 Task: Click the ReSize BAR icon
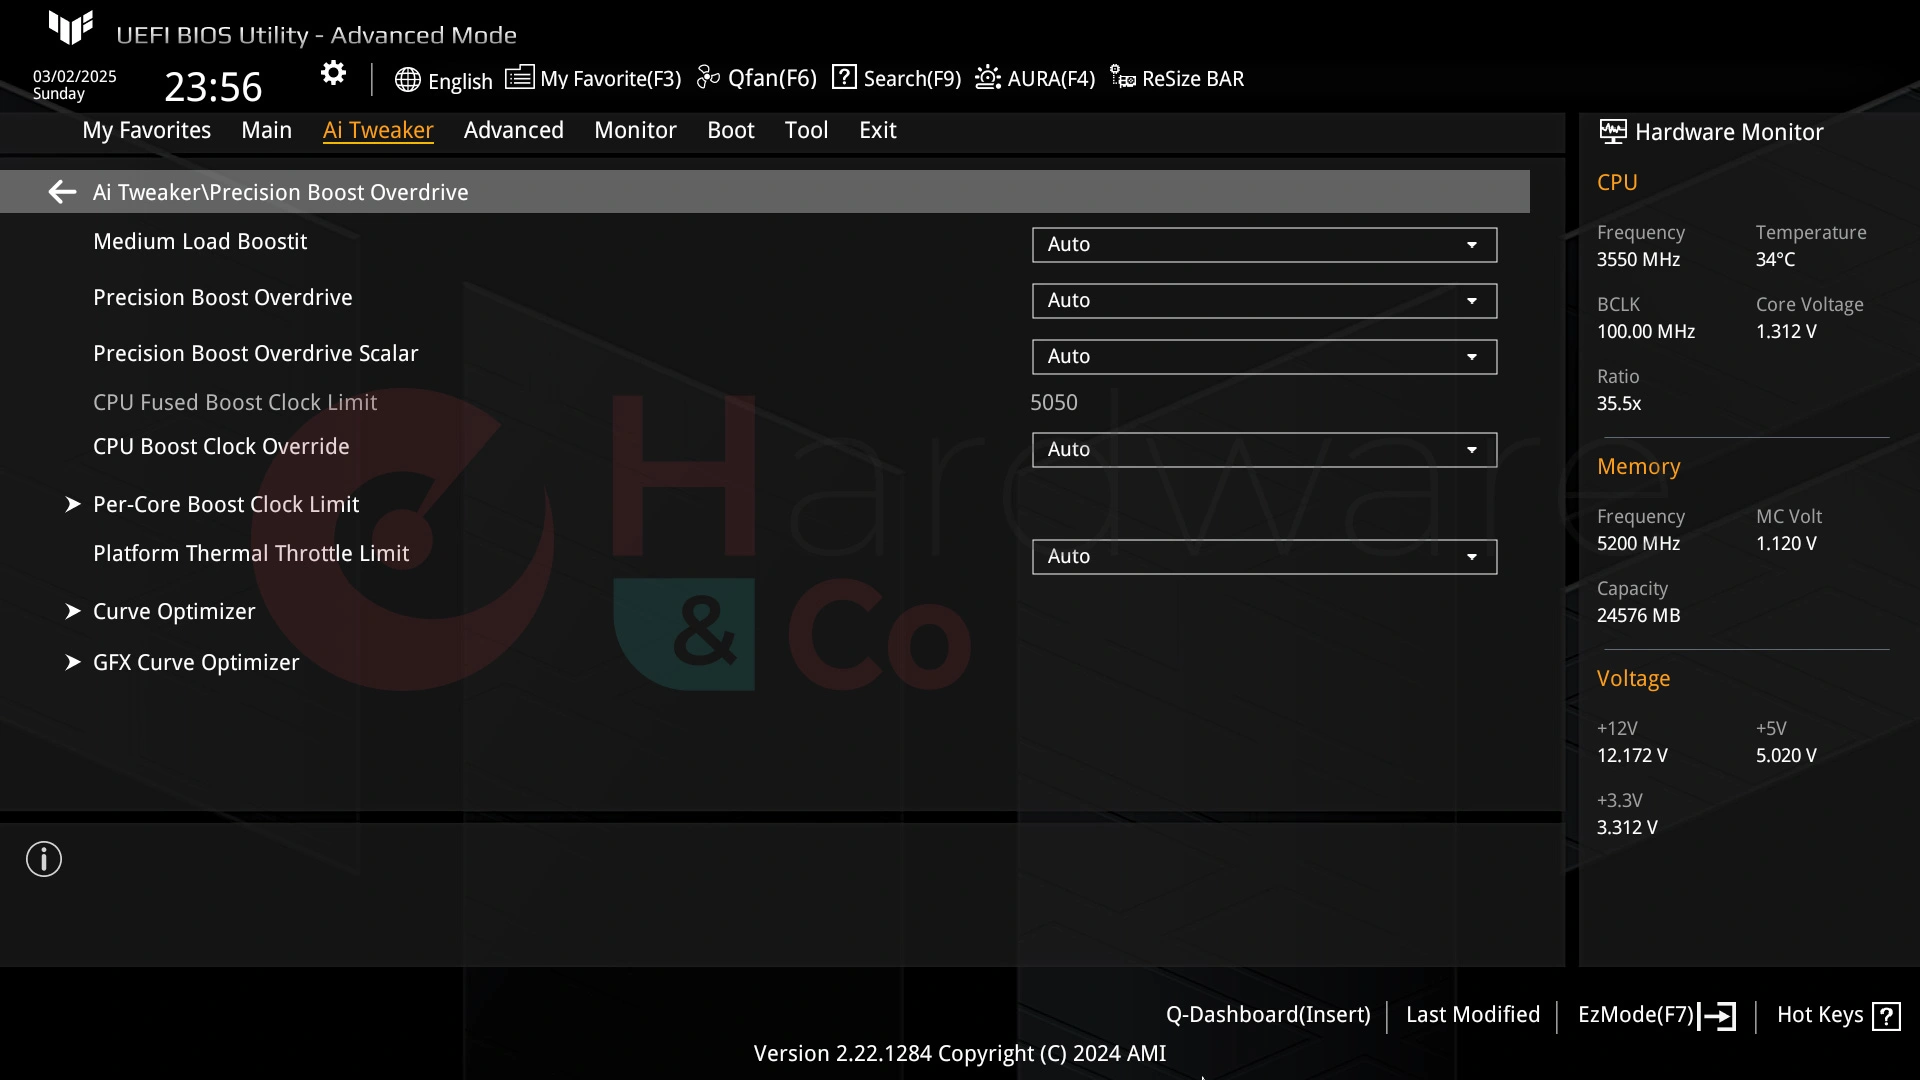tap(1122, 77)
